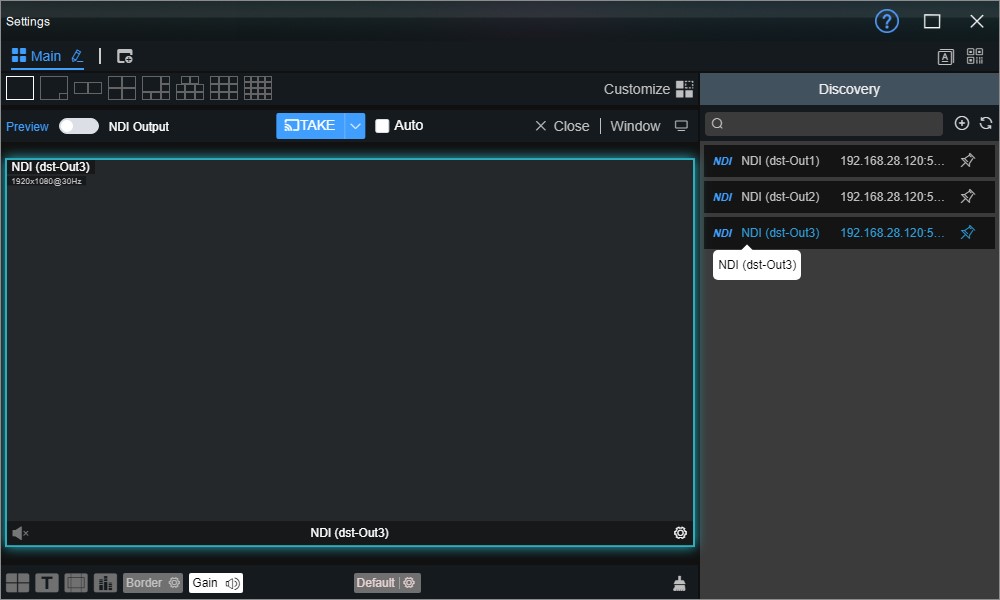Open Customize layout

[x=648, y=89]
